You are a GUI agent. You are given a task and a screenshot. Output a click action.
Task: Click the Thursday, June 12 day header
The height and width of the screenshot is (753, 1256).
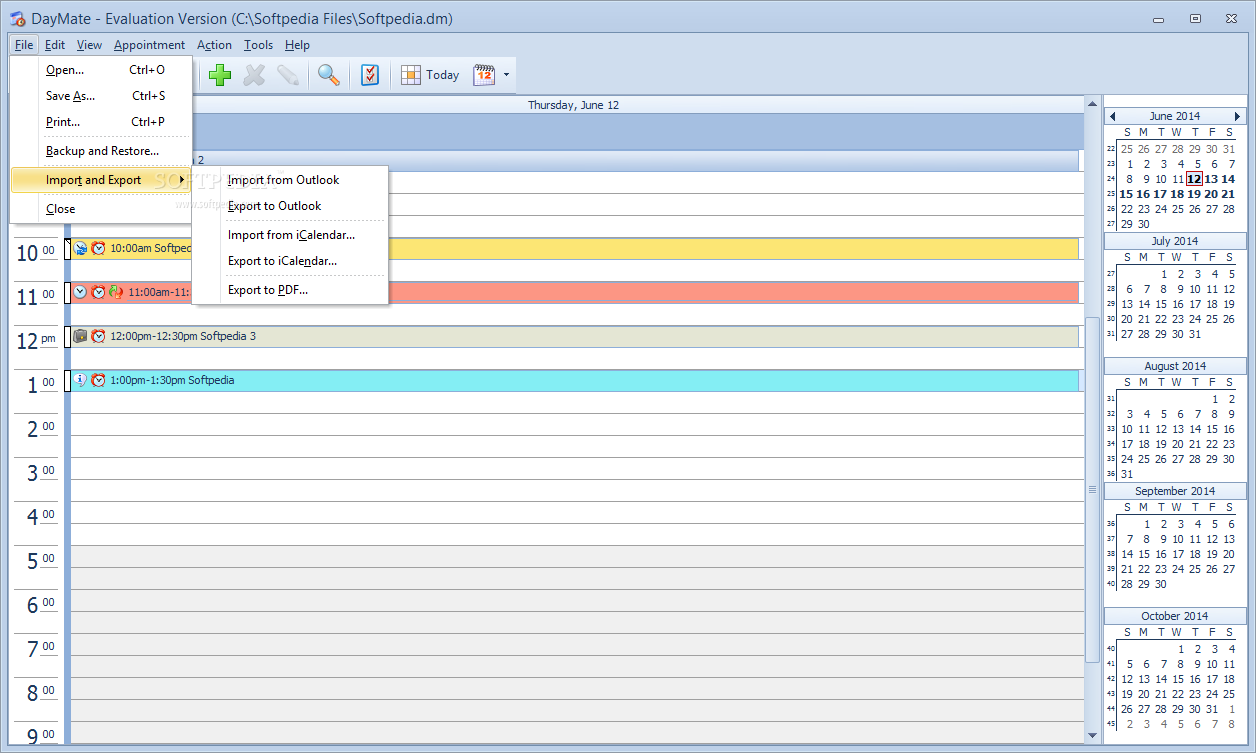tap(573, 105)
